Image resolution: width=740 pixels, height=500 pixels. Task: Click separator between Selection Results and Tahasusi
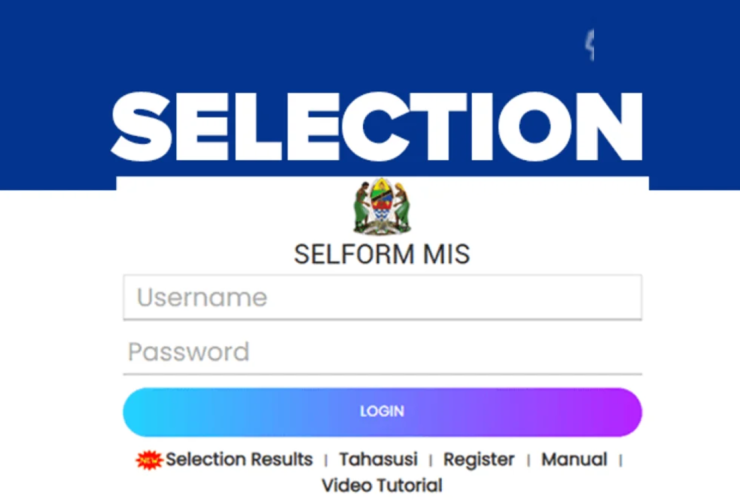click(325, 461)
